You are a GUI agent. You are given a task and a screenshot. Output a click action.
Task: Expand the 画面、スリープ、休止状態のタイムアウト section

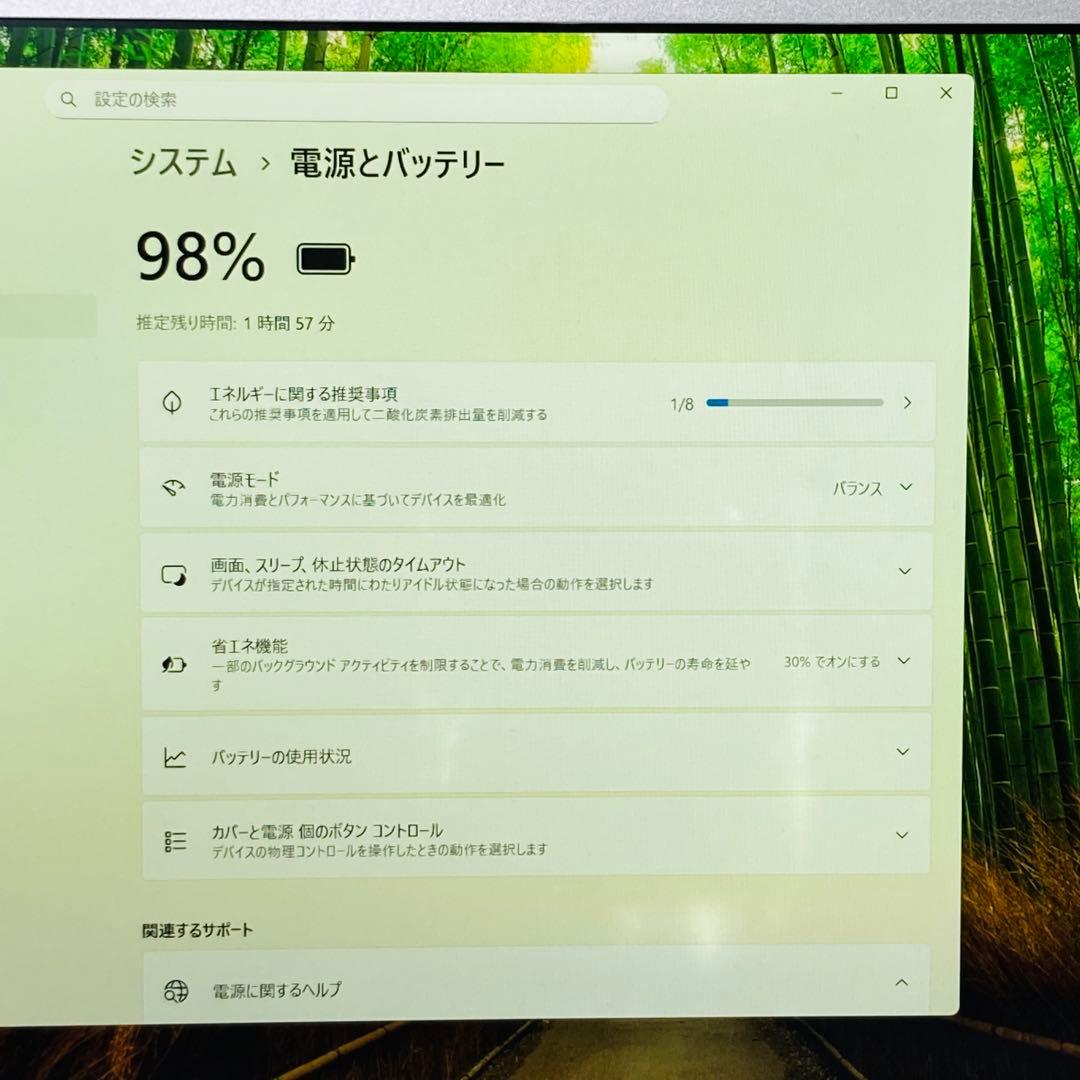[903, 573]
